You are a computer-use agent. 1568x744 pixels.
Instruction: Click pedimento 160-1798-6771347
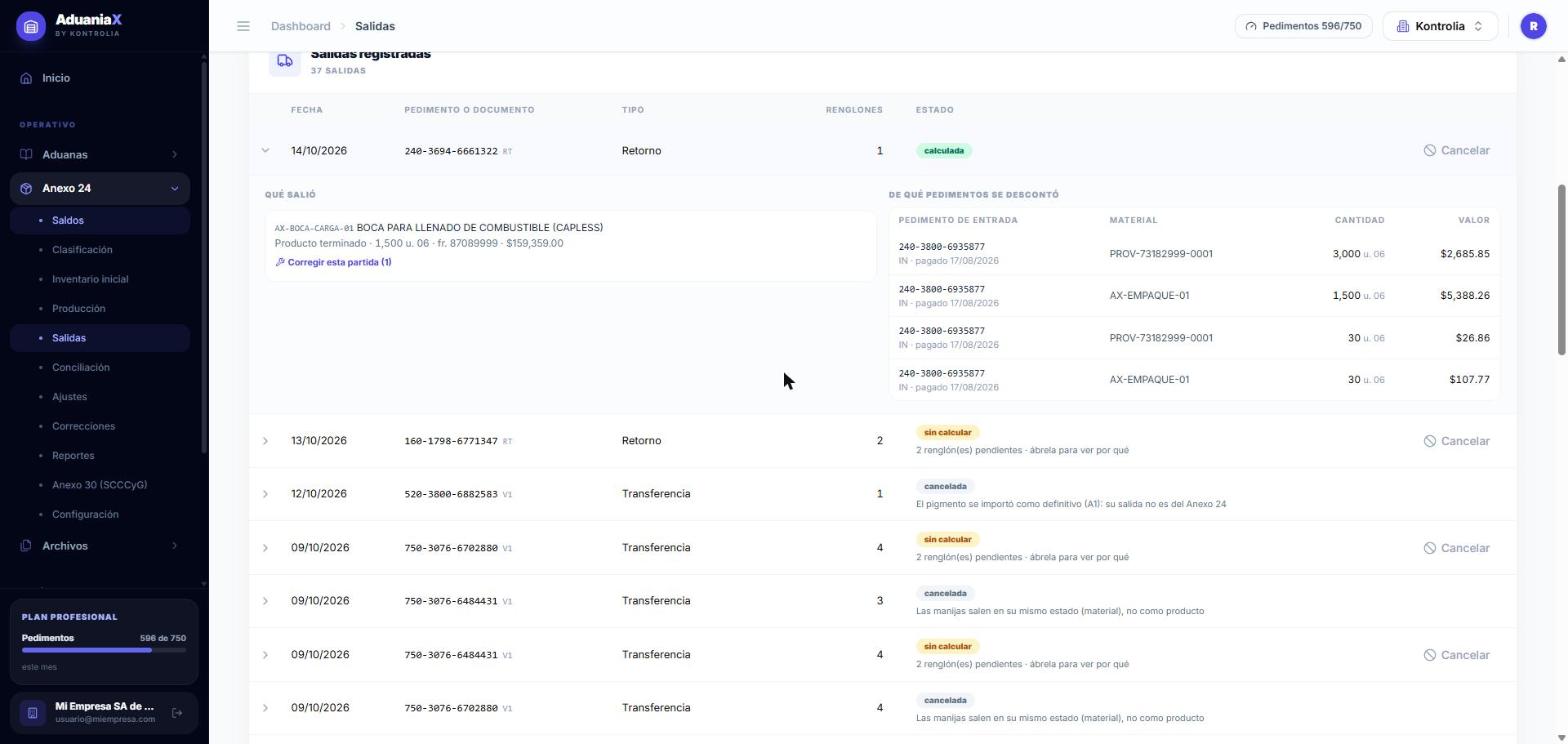(451, 441)
